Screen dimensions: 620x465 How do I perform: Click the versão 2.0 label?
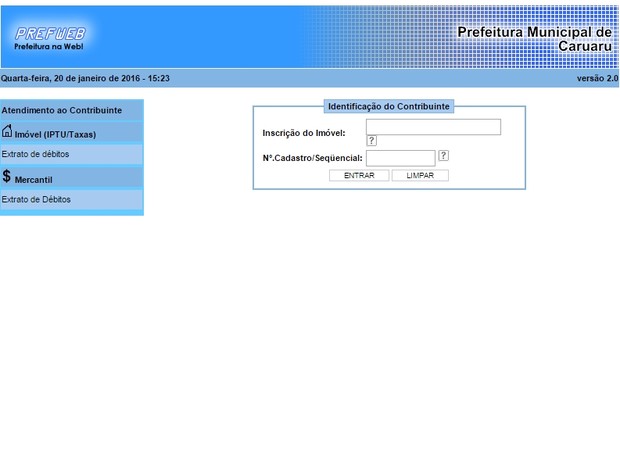tap(597, 78)
